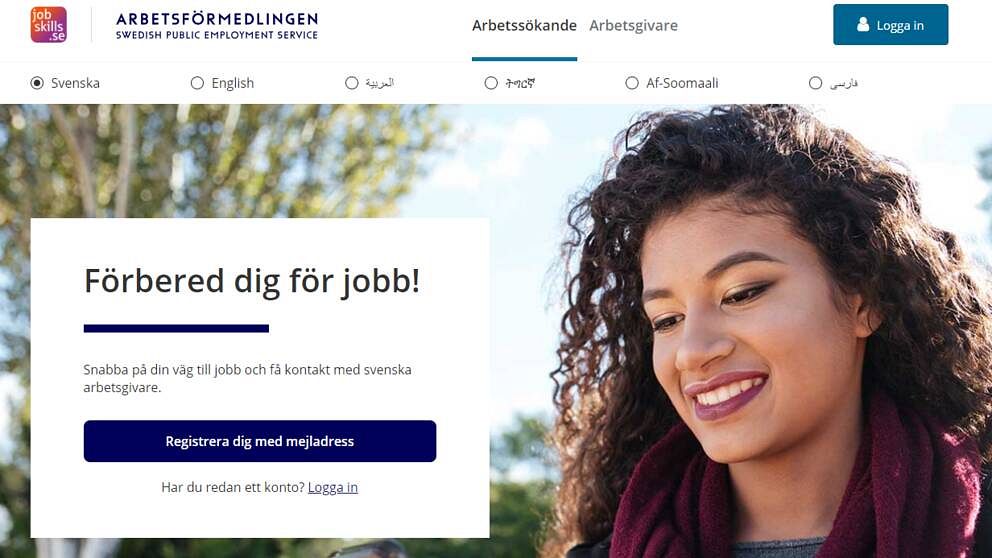Select the English language radio button
The image size is (992, 558).
[x=197, y=83]
